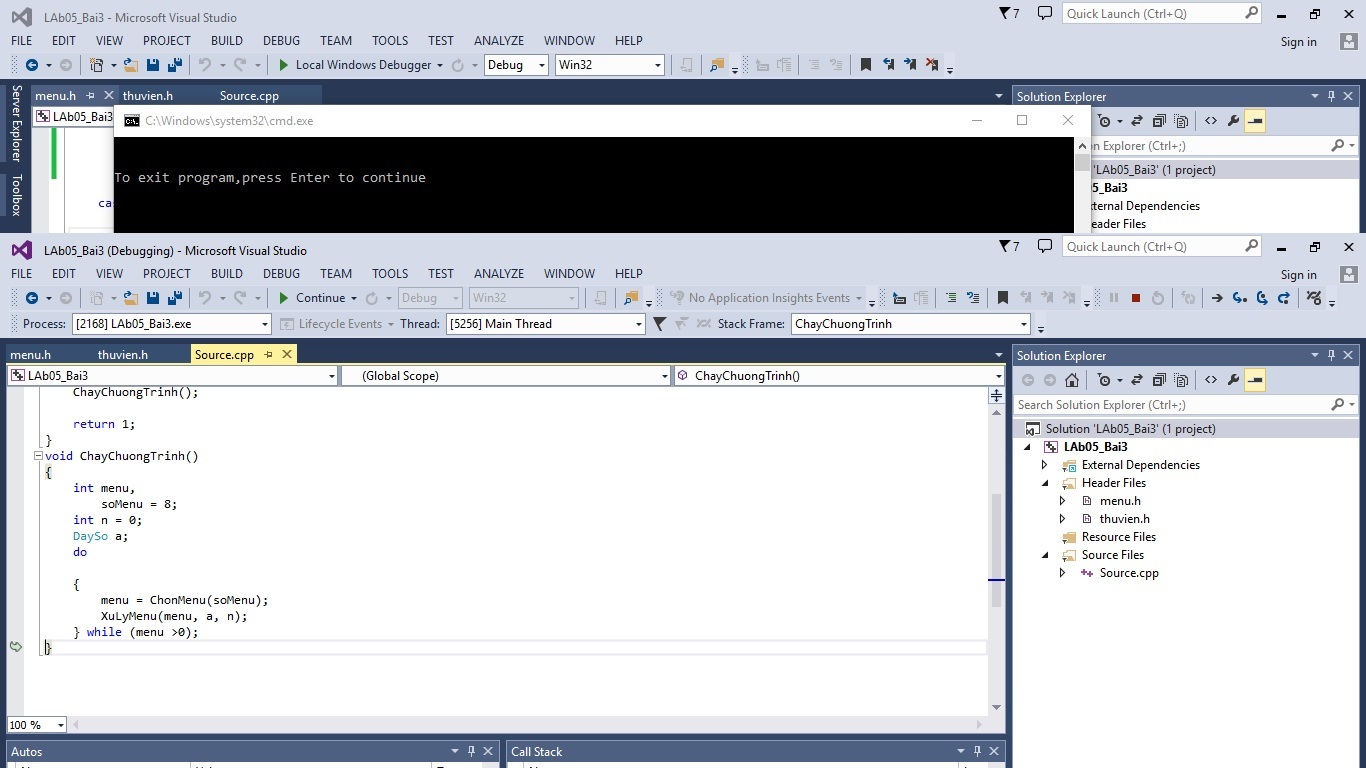Click the Show Next Statement arrow icon
The image size is (1366, 768).
tap(1217, 298)
